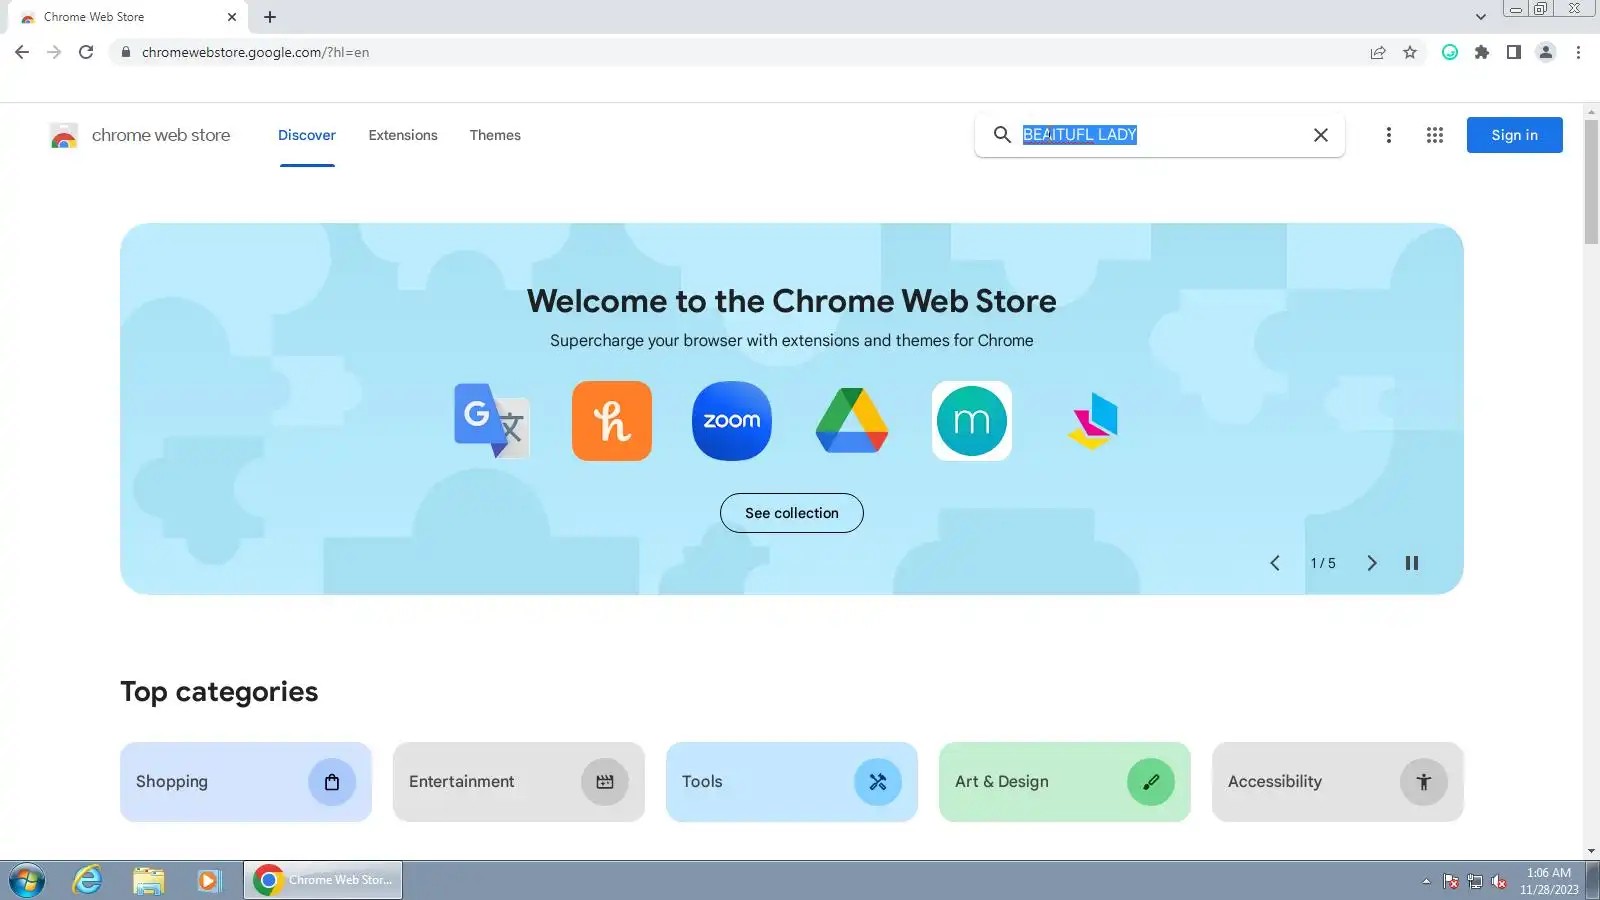The image size is (1600, 900).
Task: Open the Windows Start menu
Action: coord(27,881)
